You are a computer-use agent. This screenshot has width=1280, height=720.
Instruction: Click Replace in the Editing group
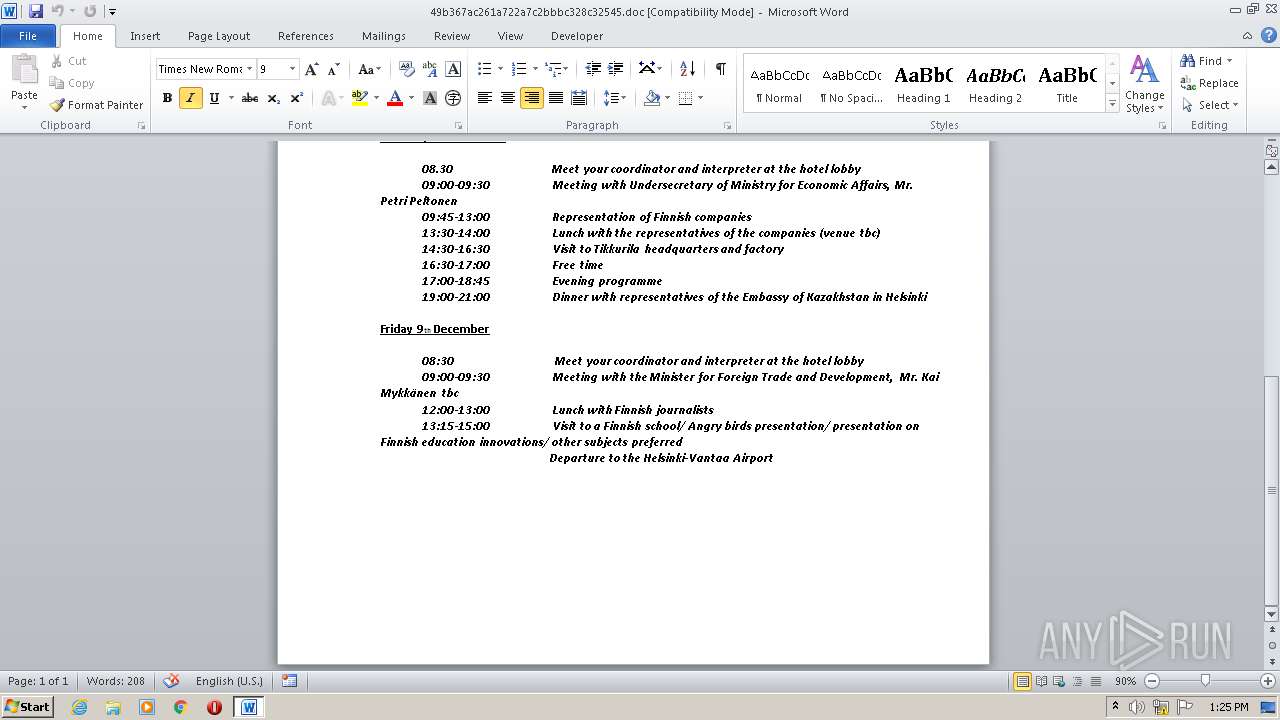1209,83
